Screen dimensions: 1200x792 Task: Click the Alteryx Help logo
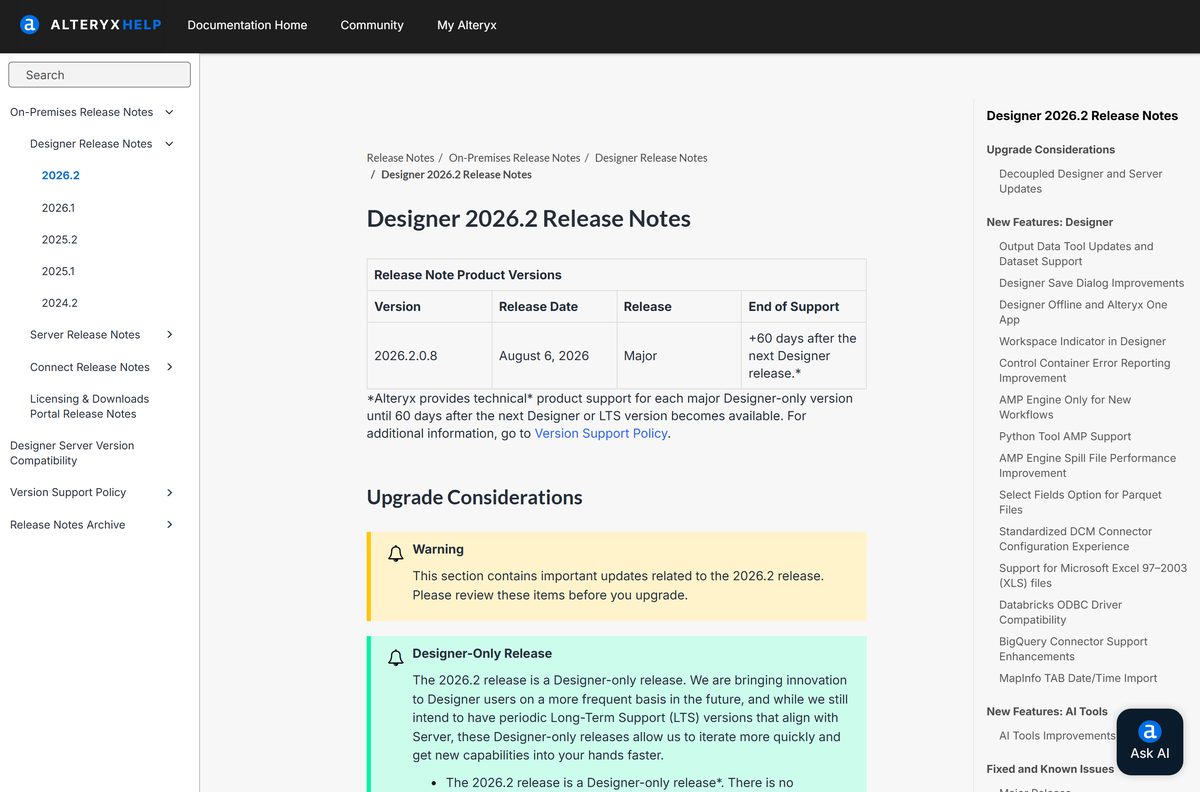(x=90, y=25)
